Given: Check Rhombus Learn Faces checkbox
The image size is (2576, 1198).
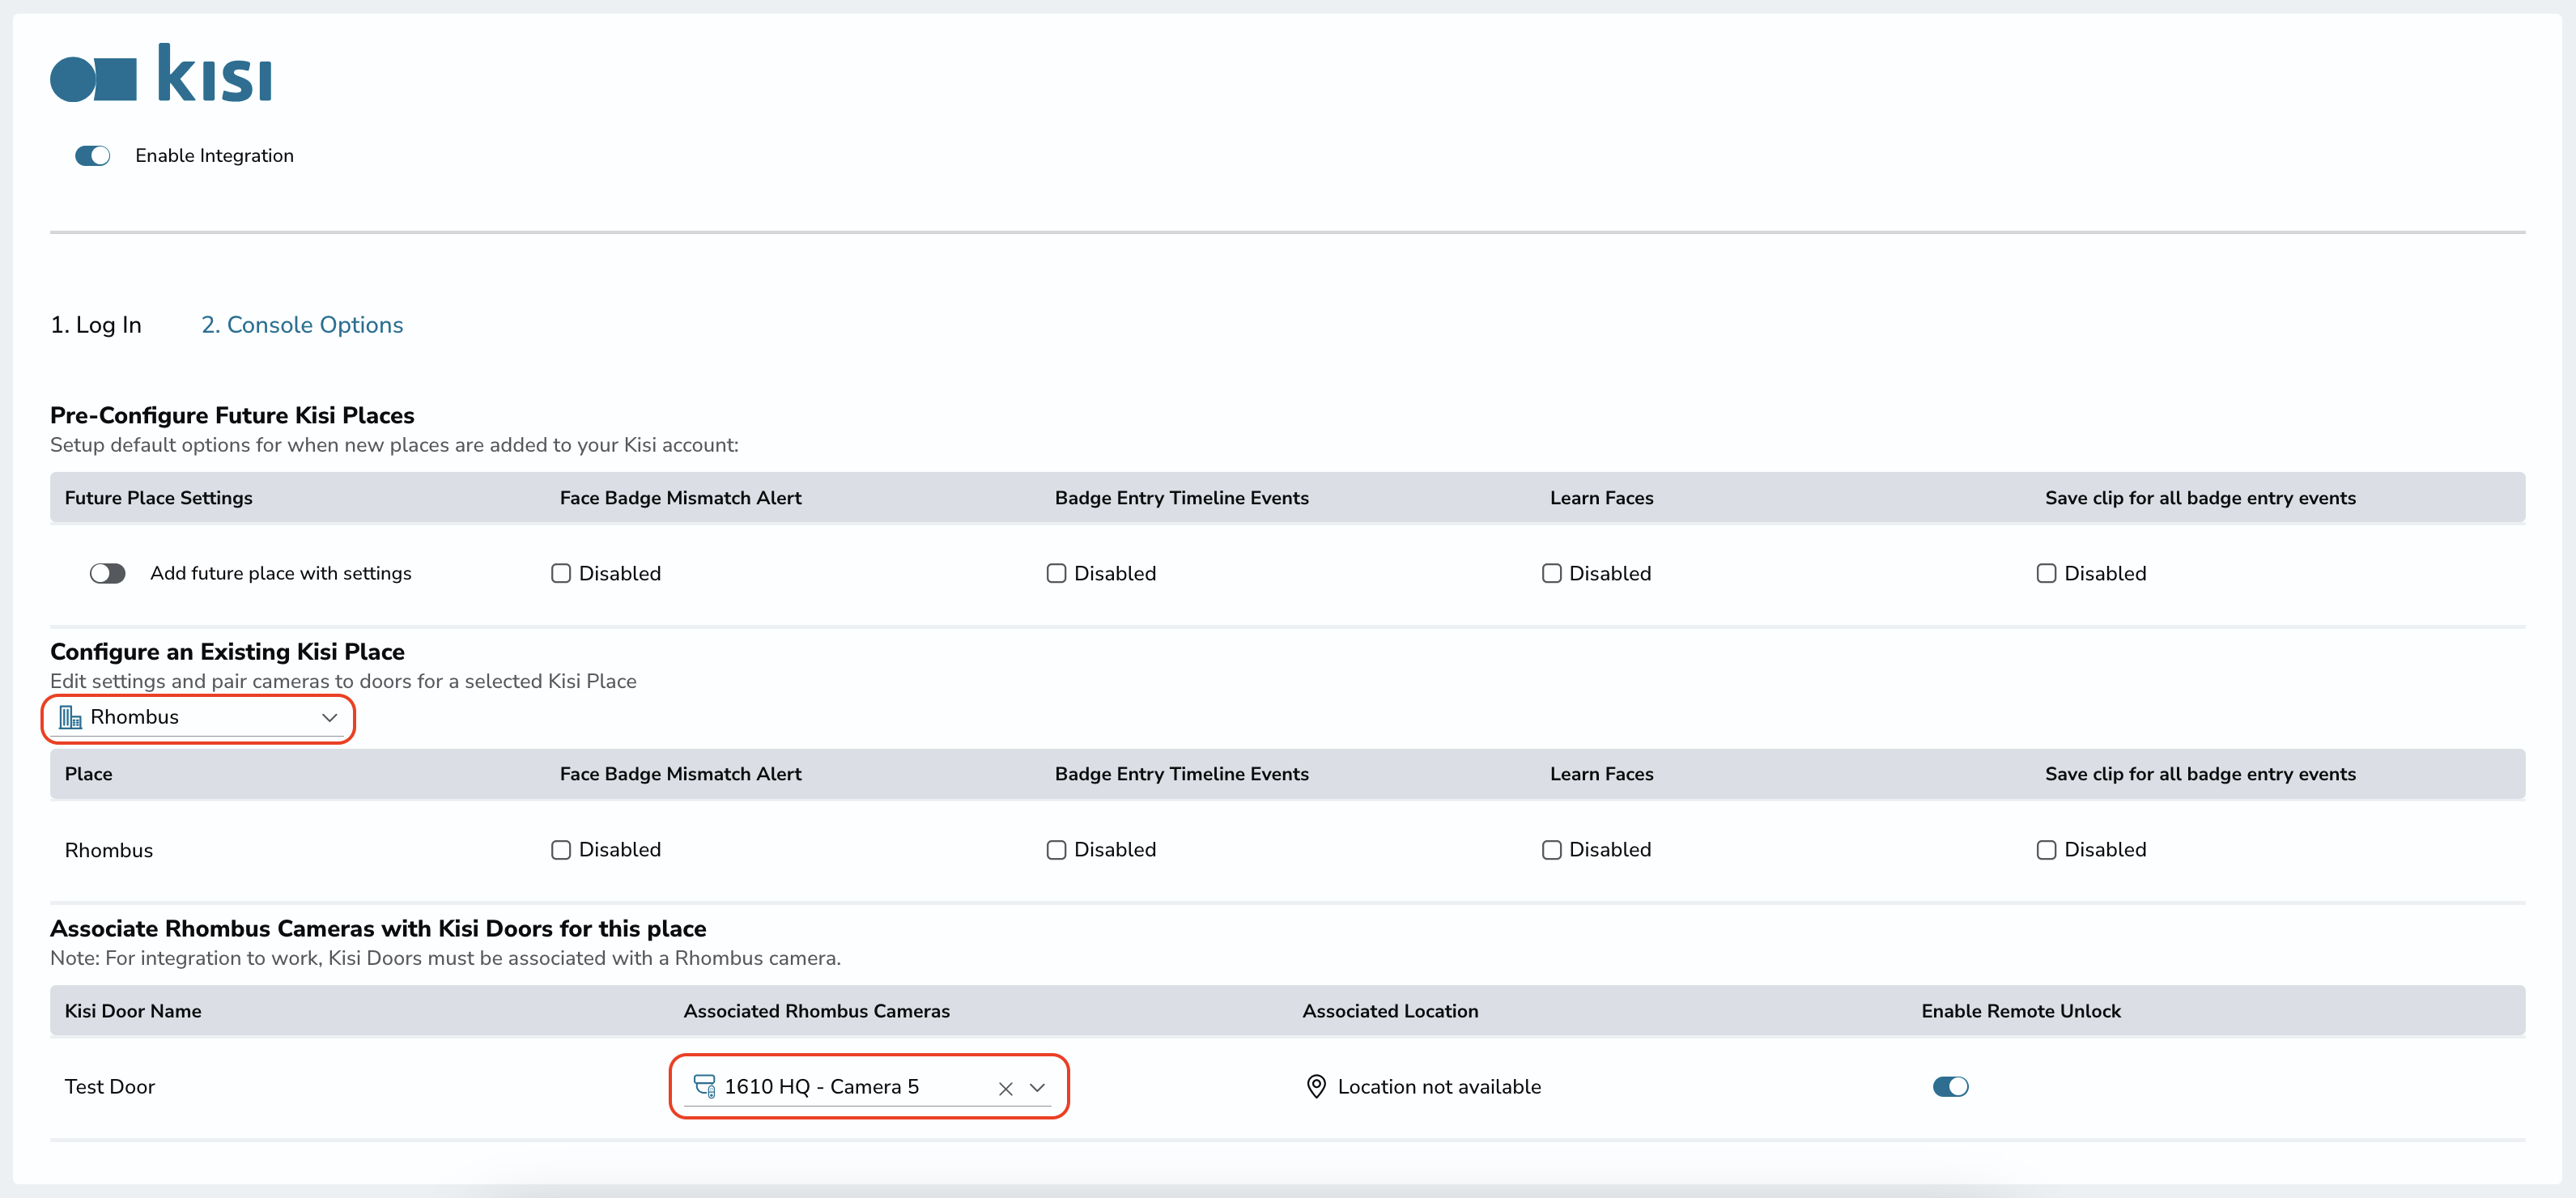Looking at the screenshot, I should coord(1551,849).
